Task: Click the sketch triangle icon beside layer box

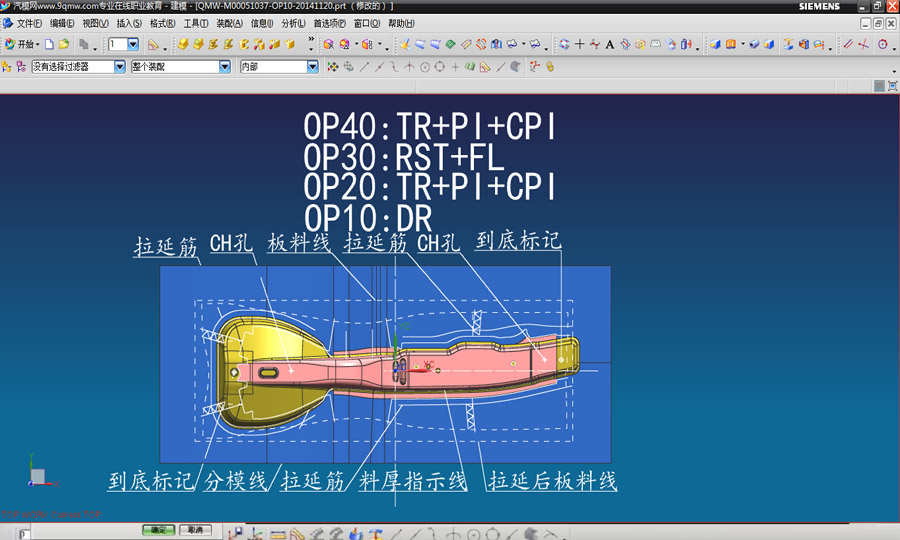Action: point(153,44)
